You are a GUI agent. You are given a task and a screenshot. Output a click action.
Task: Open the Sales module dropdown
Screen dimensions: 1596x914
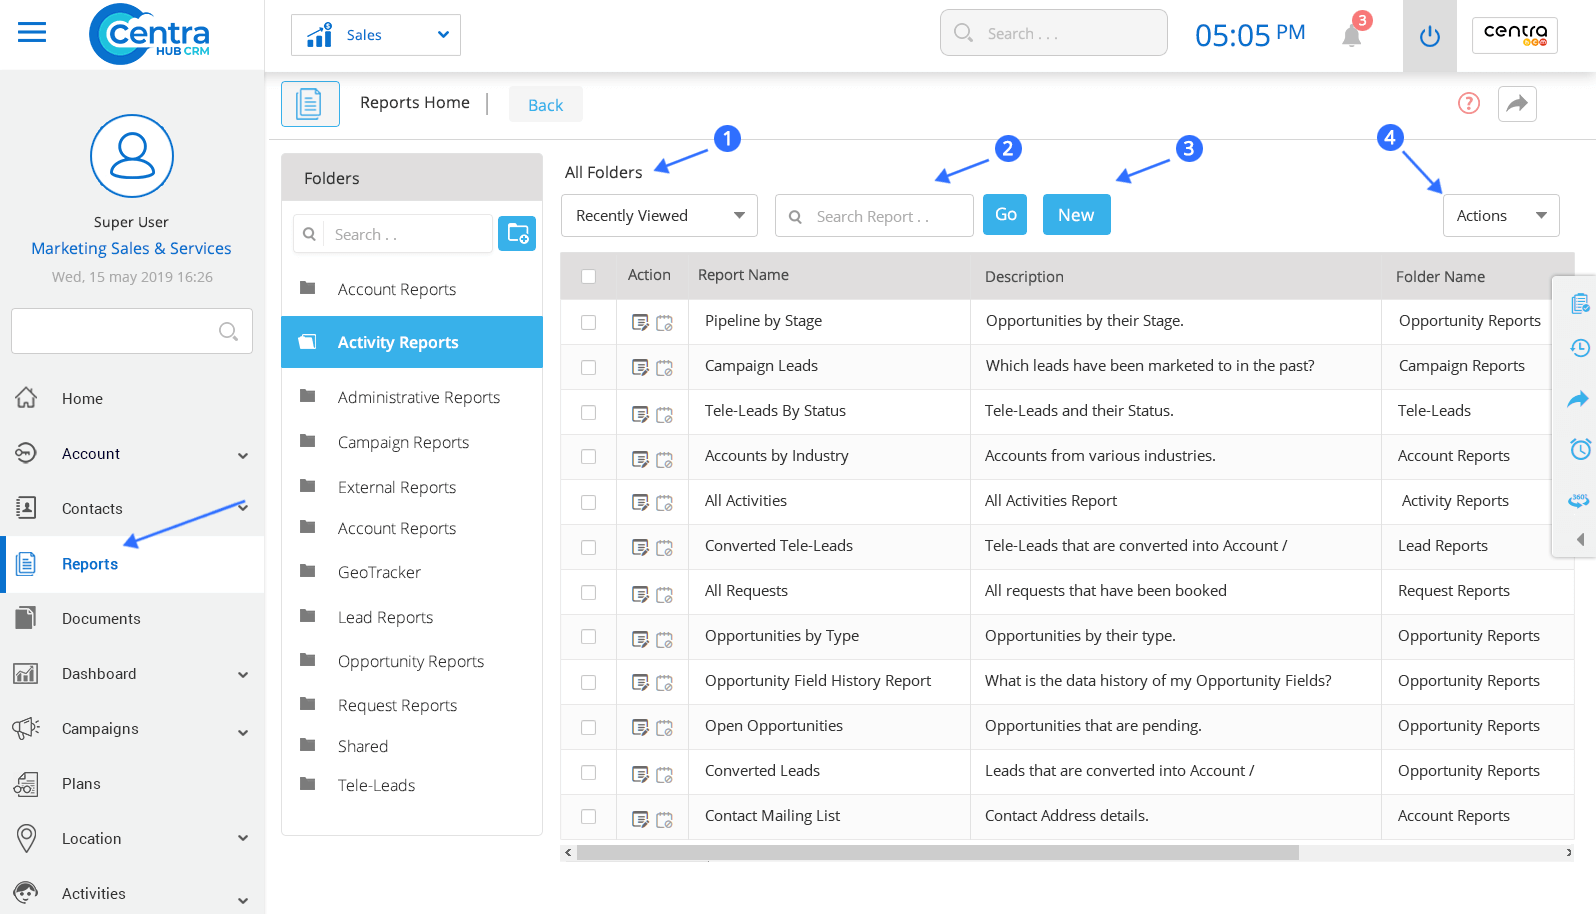tap(376, 35)
